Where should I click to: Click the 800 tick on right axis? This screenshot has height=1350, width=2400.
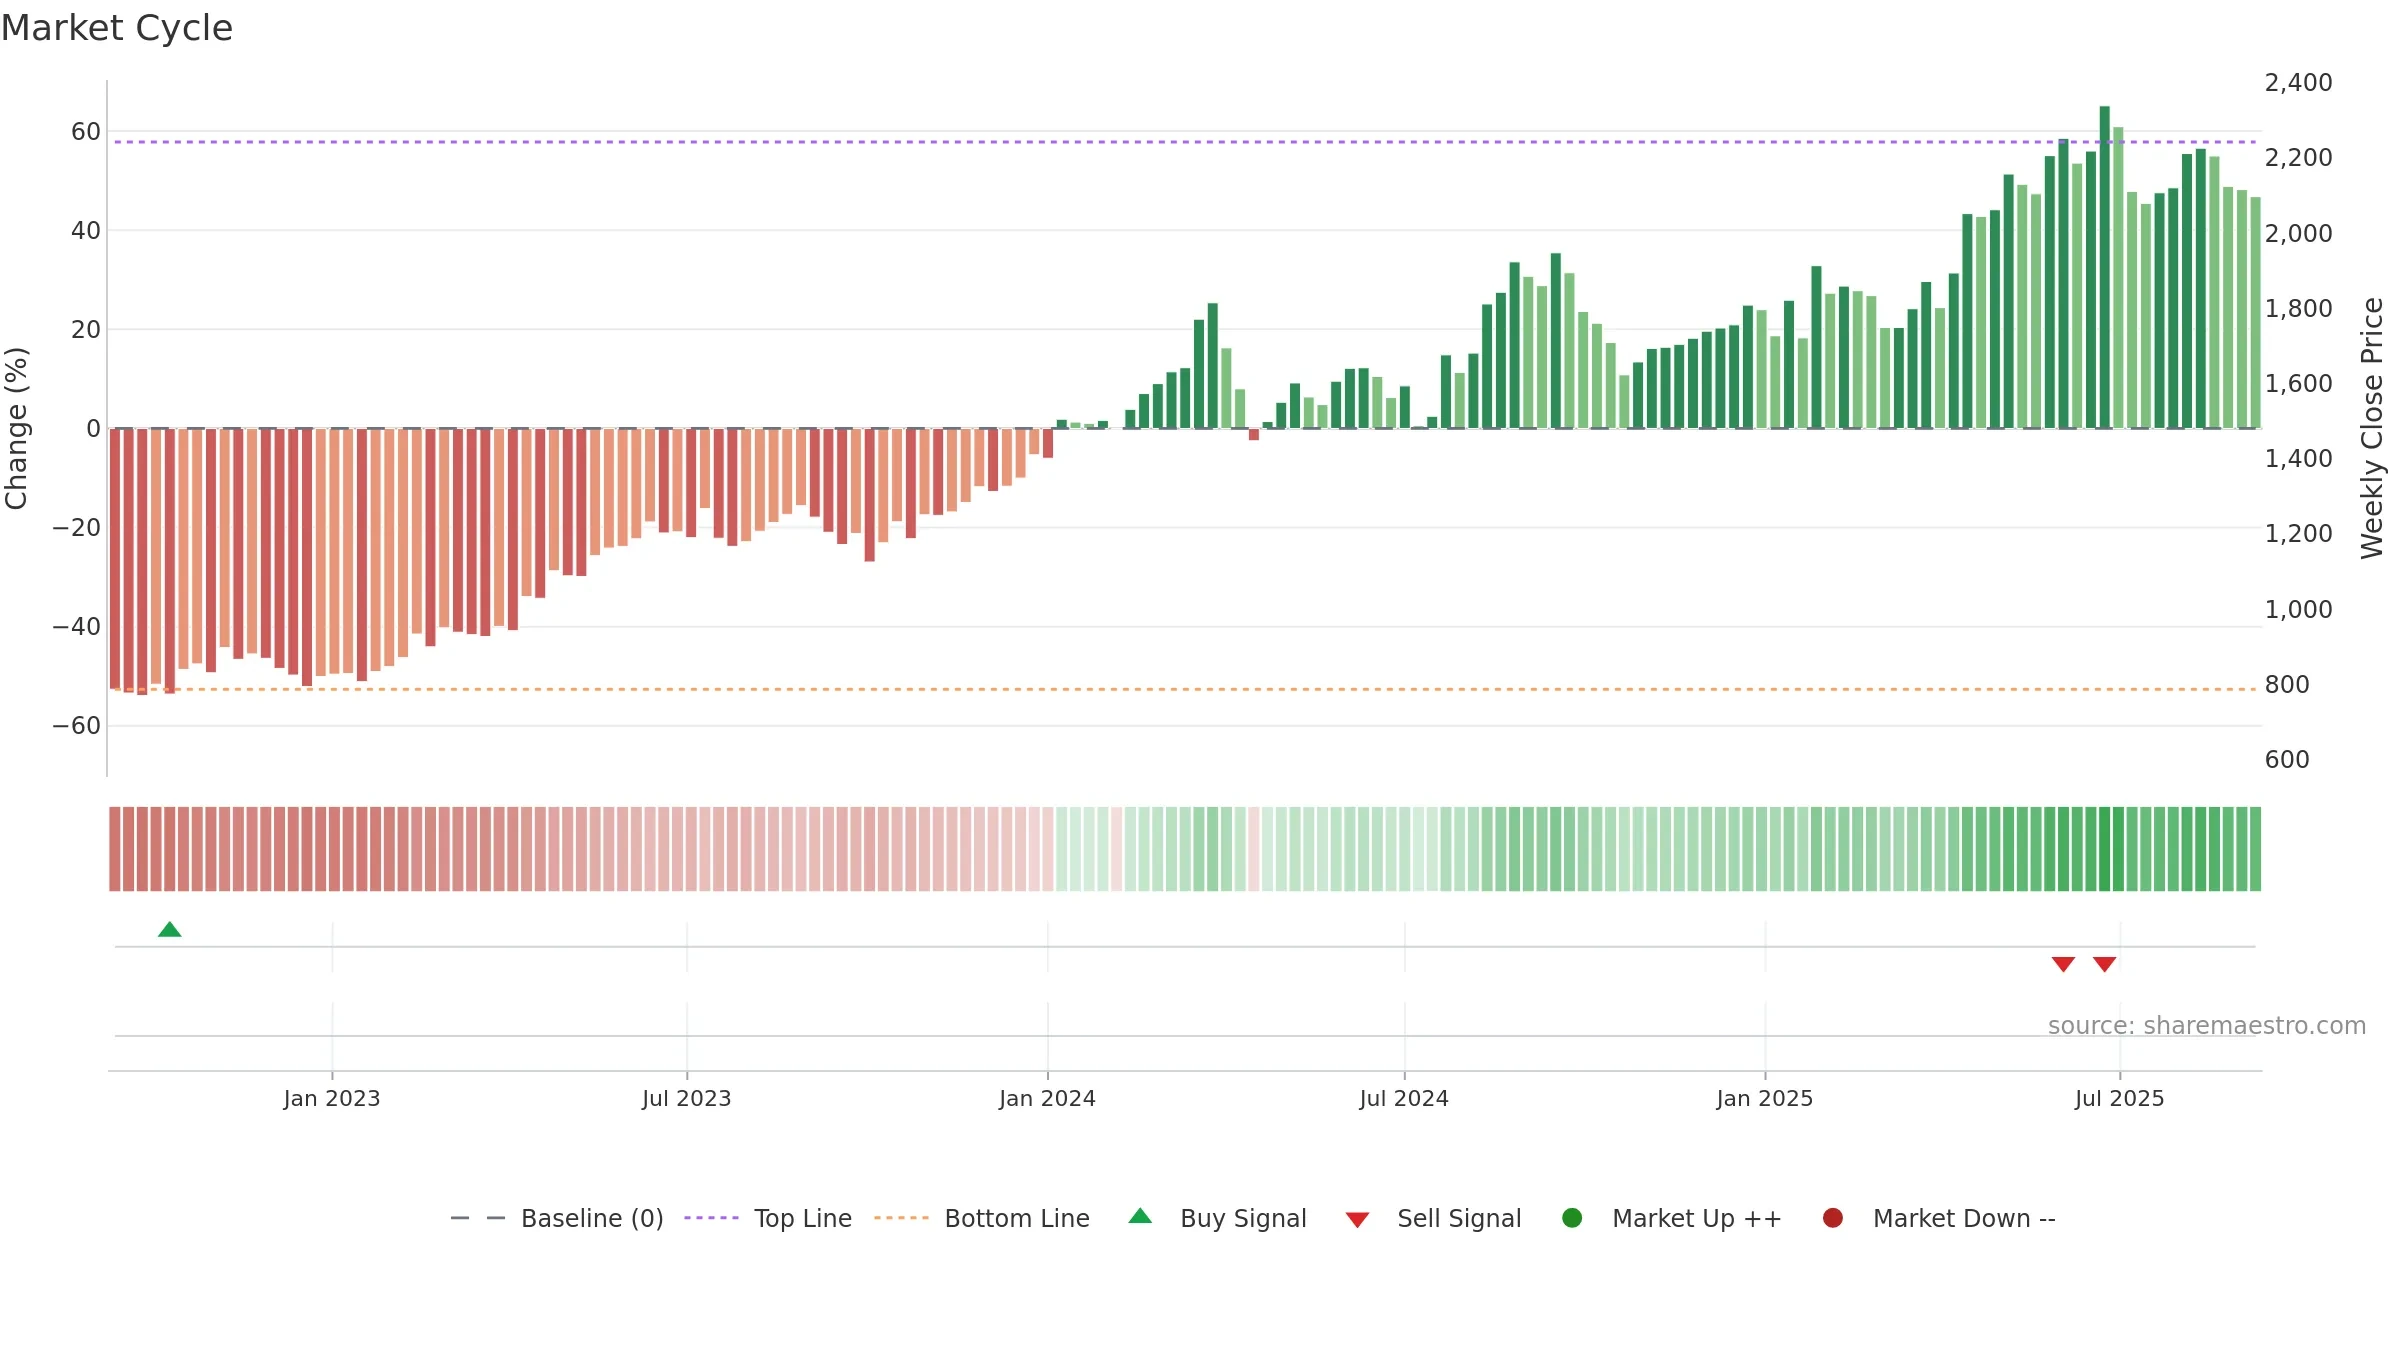pos(2288,685)
